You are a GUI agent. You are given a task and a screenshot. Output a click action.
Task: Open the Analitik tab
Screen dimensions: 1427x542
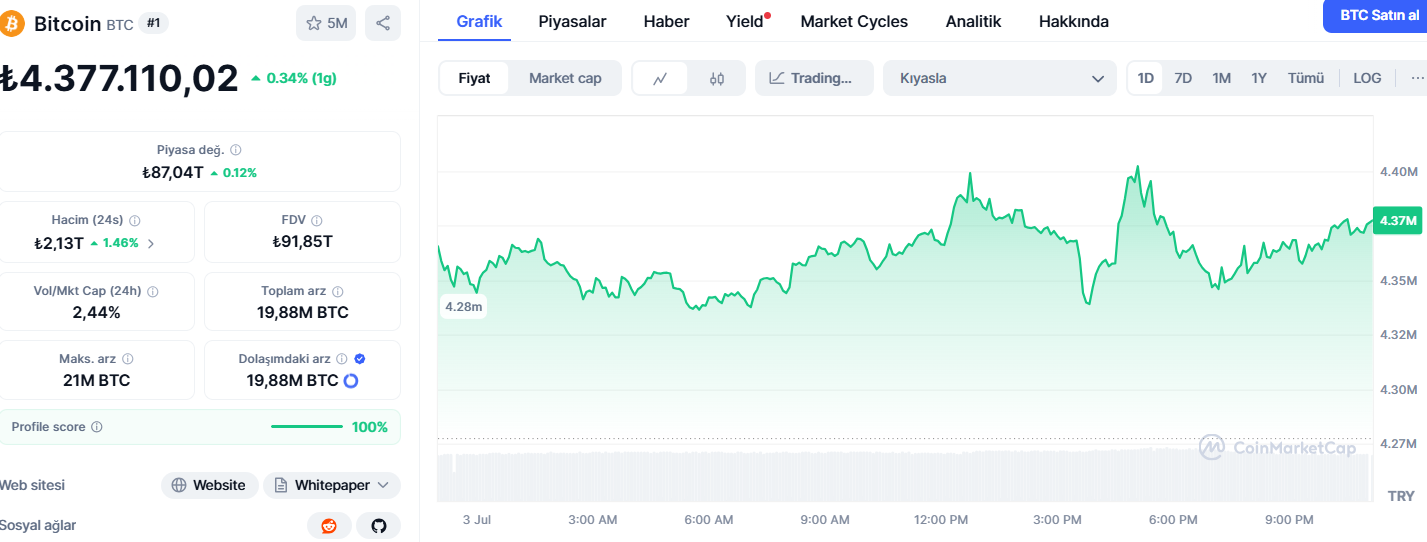973,21
